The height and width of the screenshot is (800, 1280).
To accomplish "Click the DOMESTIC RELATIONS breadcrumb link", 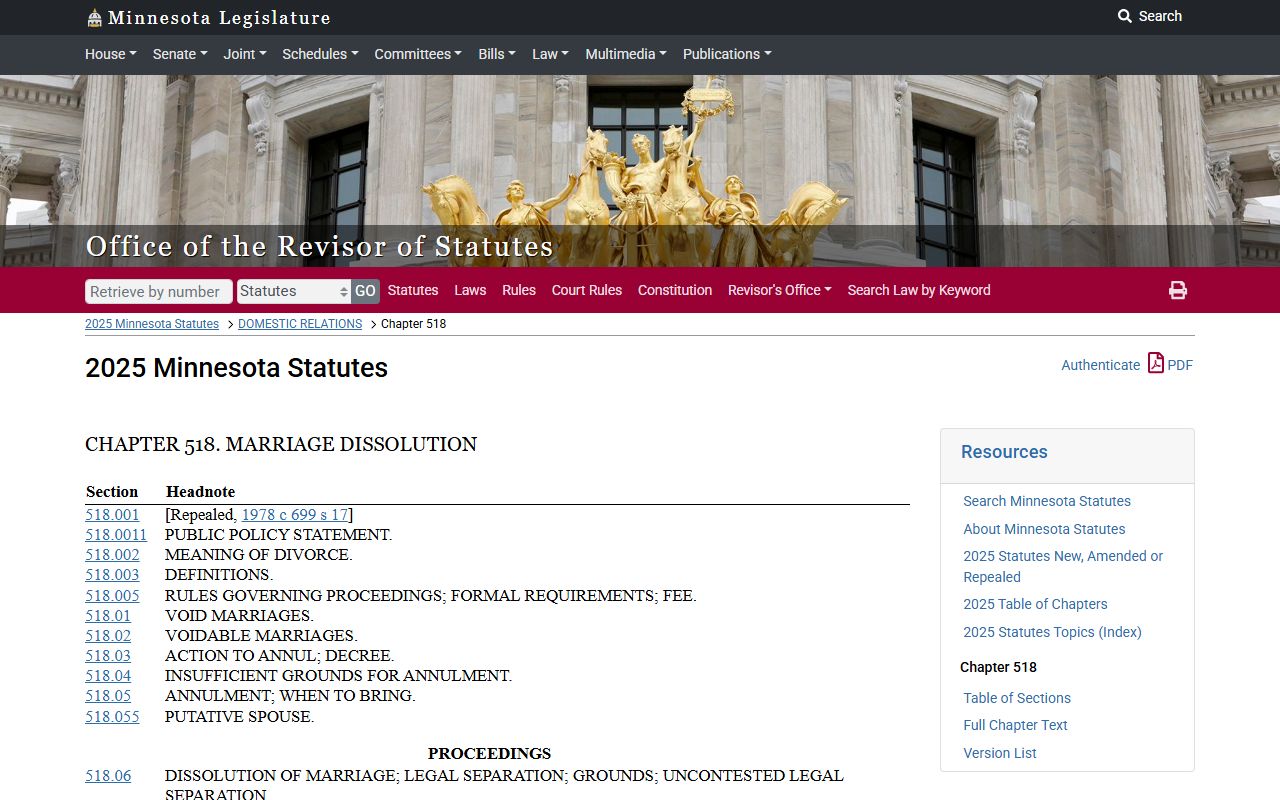I will (300, 324).
